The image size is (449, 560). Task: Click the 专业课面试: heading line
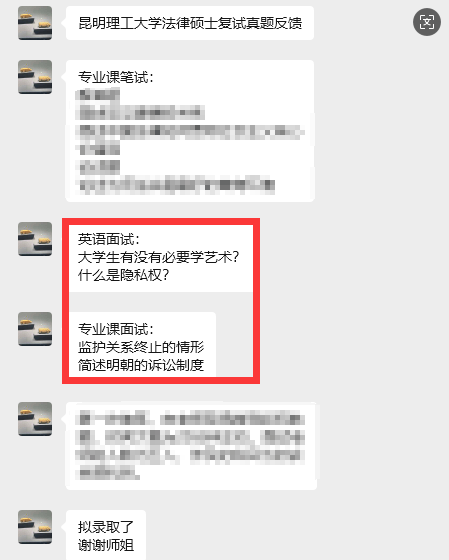coord(116,329)
